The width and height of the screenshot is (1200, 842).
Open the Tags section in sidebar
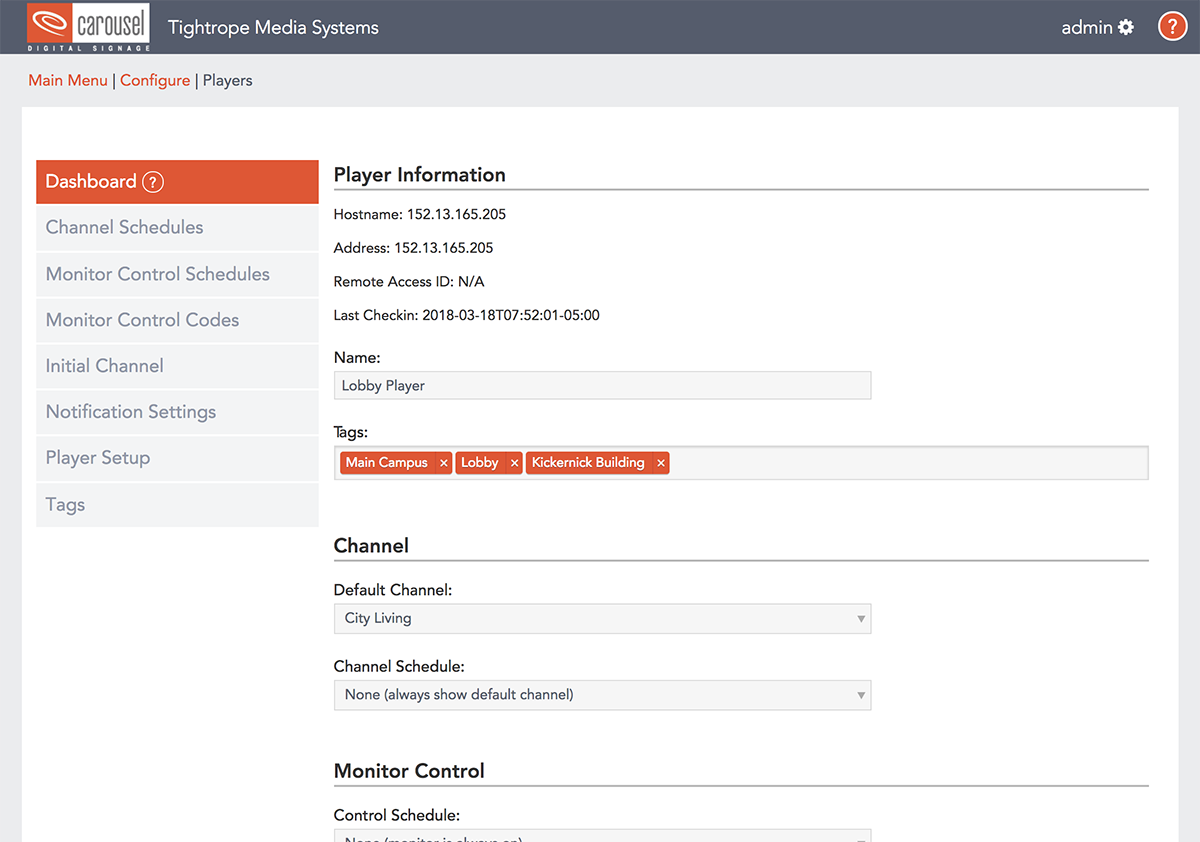point(64,505)
